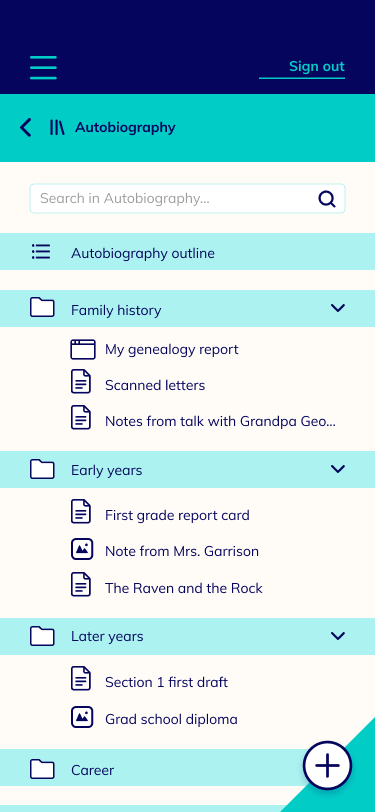Screen dimensions: 375x812
Task: Click image icon next to Note from Mrs. Garrison
Action: [82, 549]
